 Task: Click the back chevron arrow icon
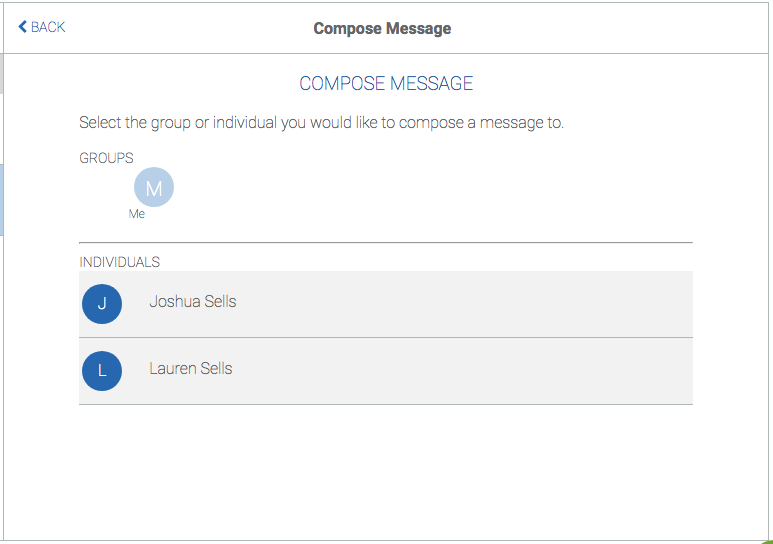[x=23, y=27]
